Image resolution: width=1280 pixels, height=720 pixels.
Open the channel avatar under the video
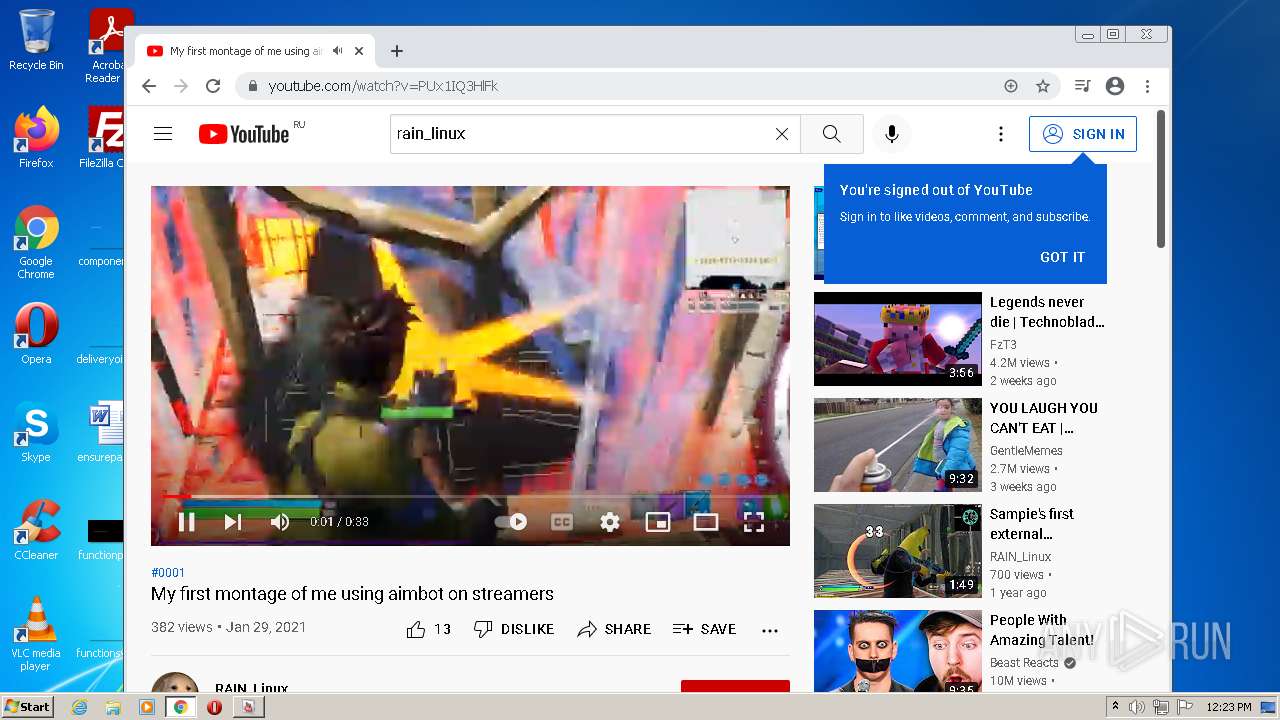click(x=175, y=682)
